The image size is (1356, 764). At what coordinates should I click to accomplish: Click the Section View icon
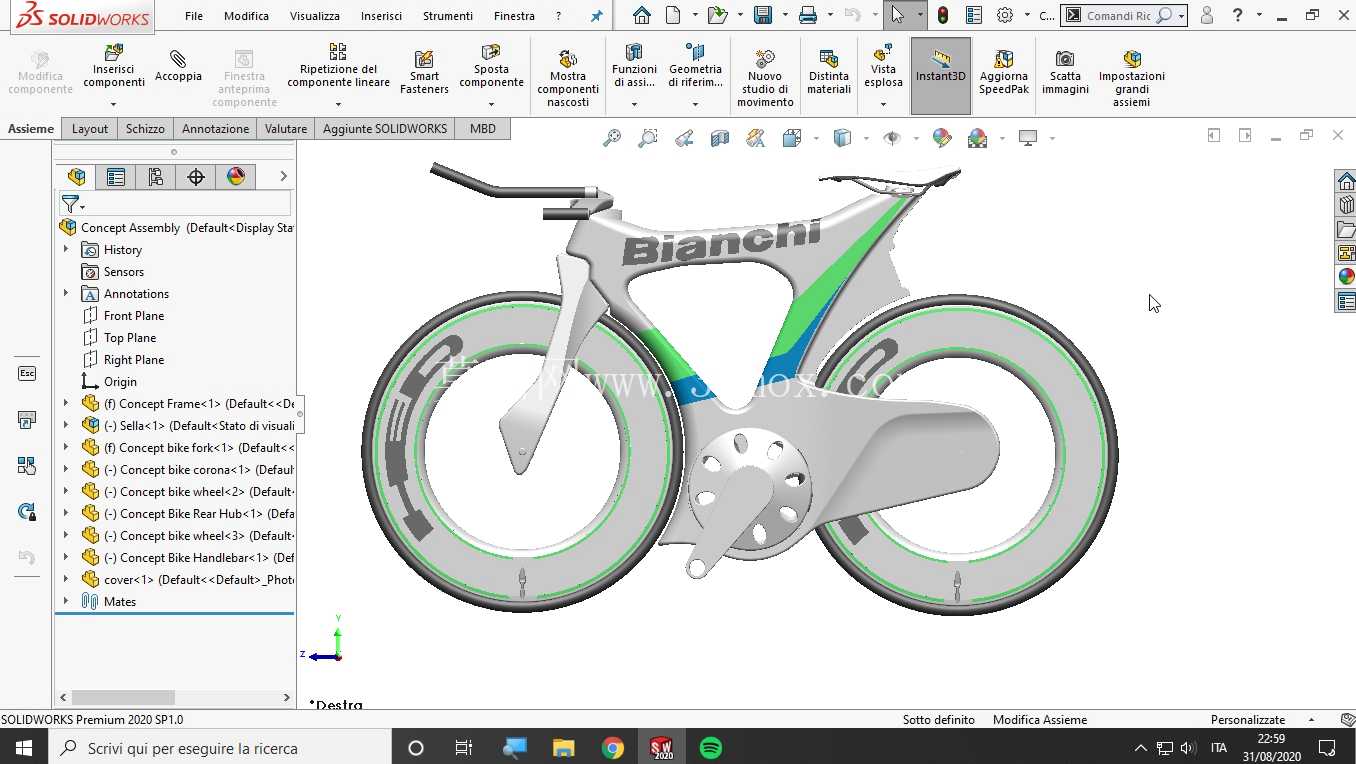click(720, 138)
